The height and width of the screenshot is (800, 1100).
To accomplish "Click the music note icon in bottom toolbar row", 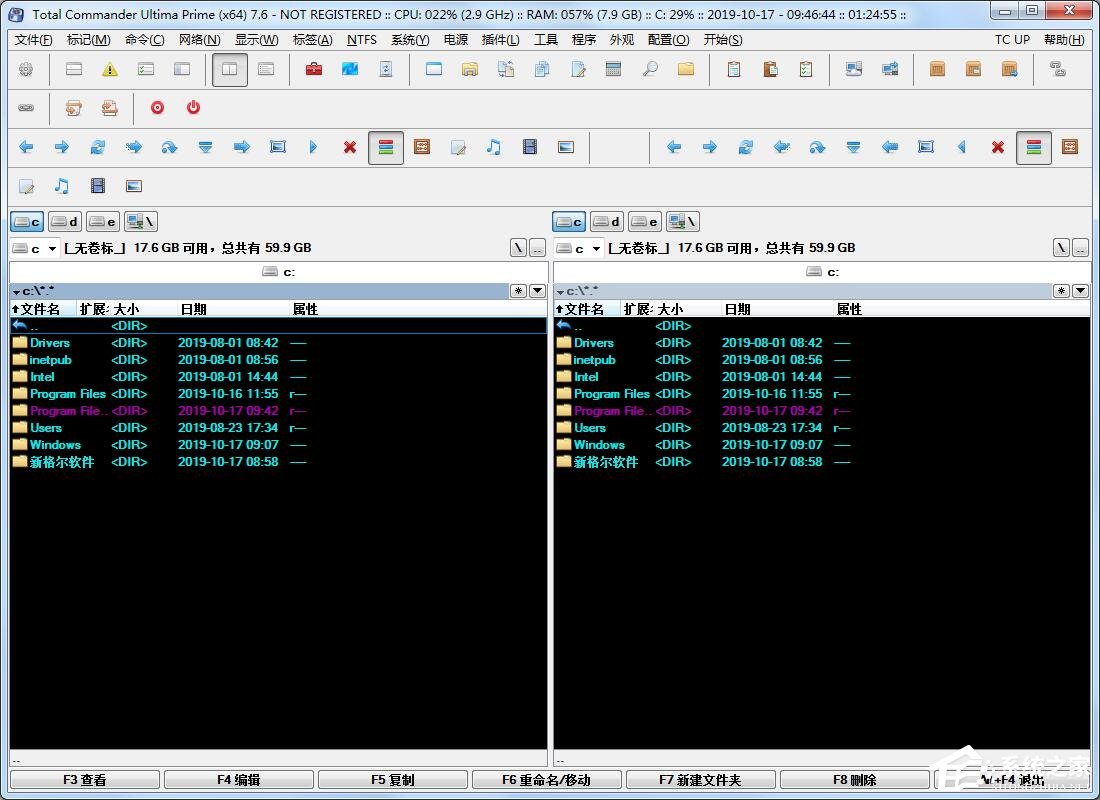I will 62,186.
